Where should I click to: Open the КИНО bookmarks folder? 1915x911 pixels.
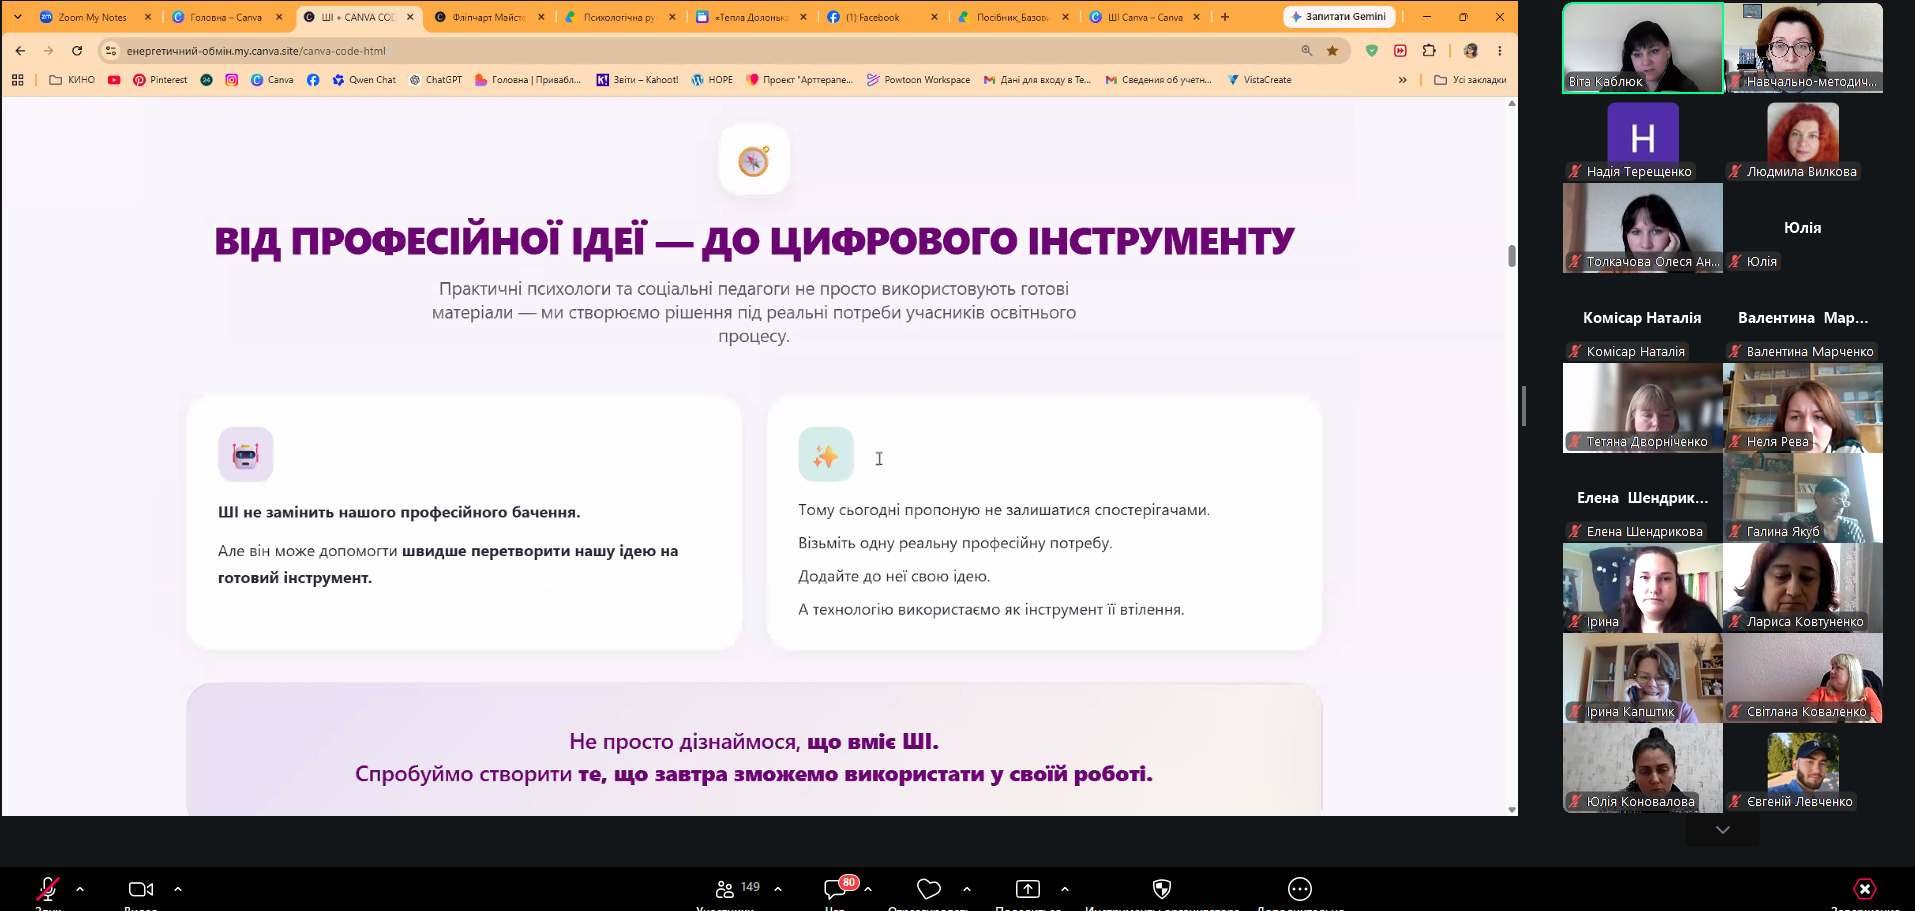[72, 80]
